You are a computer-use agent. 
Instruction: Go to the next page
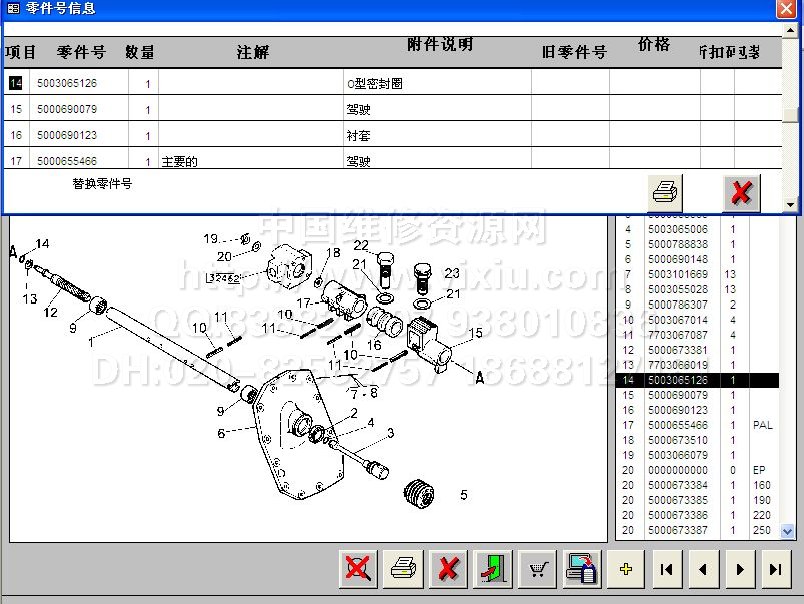click(x=739, y=569)
